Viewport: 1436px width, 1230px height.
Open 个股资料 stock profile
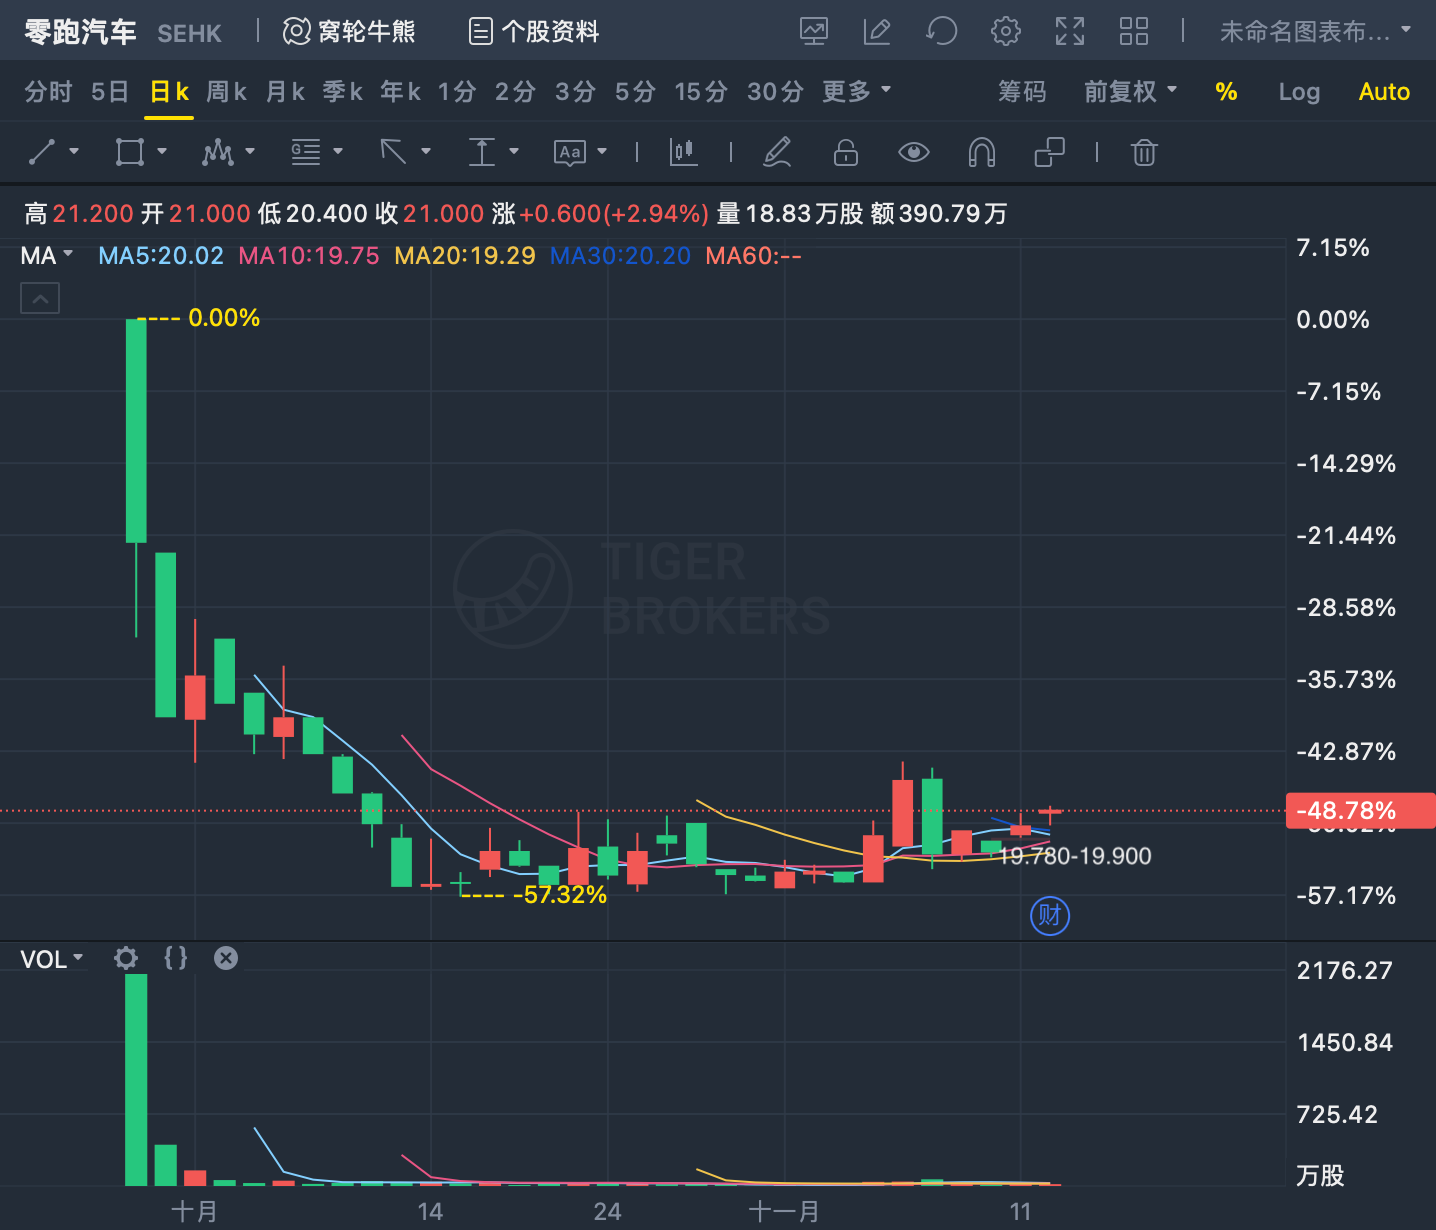tap(534, 32)
